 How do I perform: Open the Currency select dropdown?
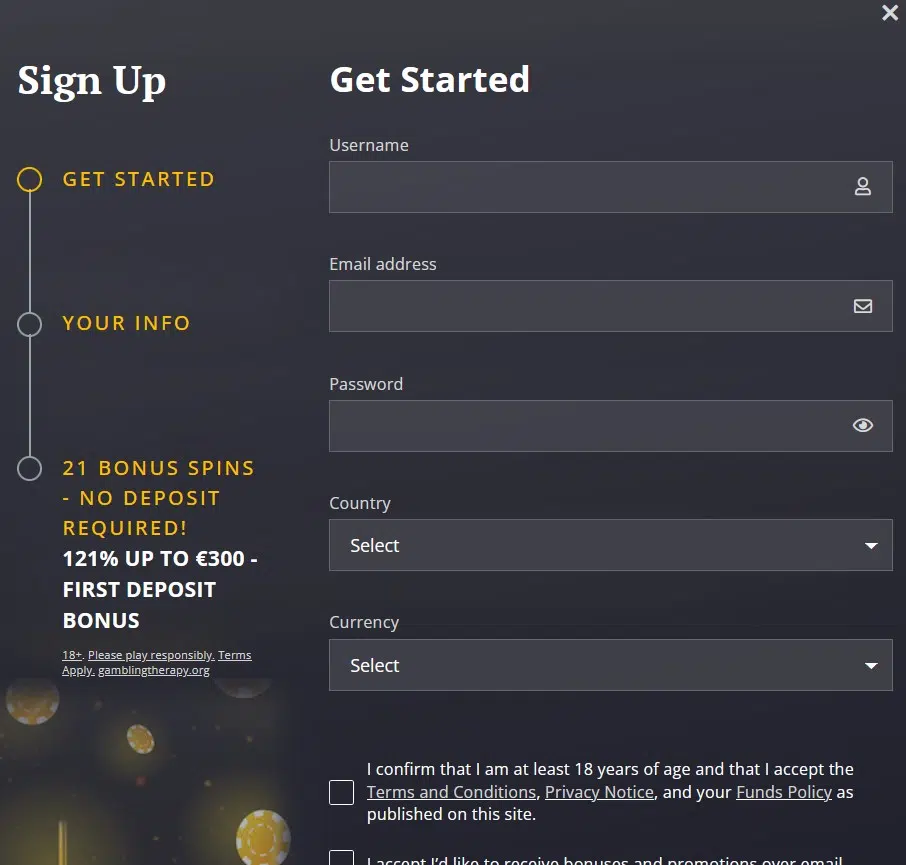coord(611,665)
